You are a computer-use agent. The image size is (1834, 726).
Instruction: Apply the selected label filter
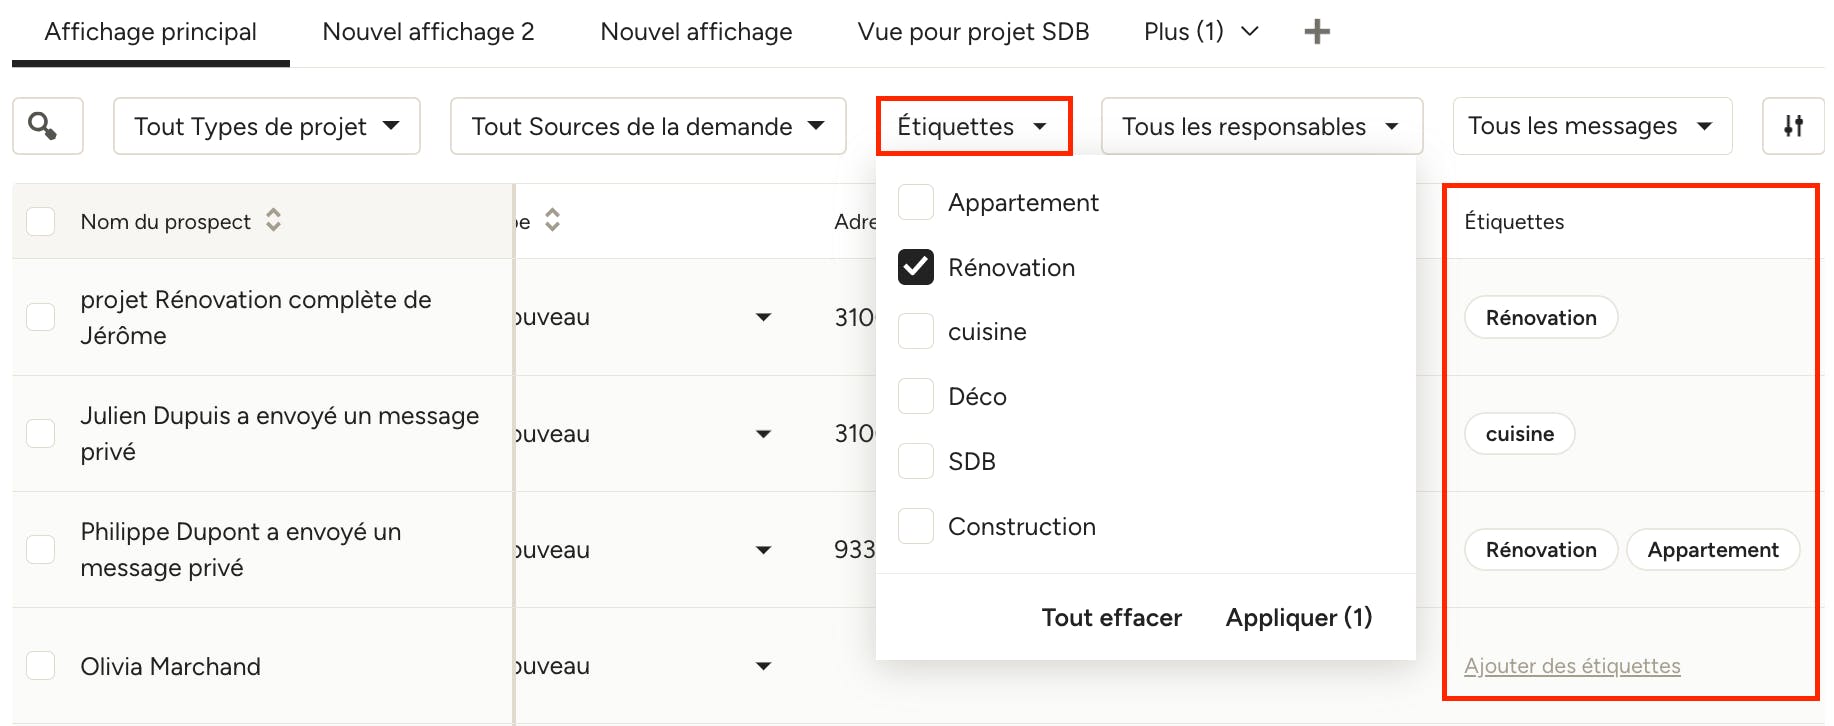pos(1299,617)
